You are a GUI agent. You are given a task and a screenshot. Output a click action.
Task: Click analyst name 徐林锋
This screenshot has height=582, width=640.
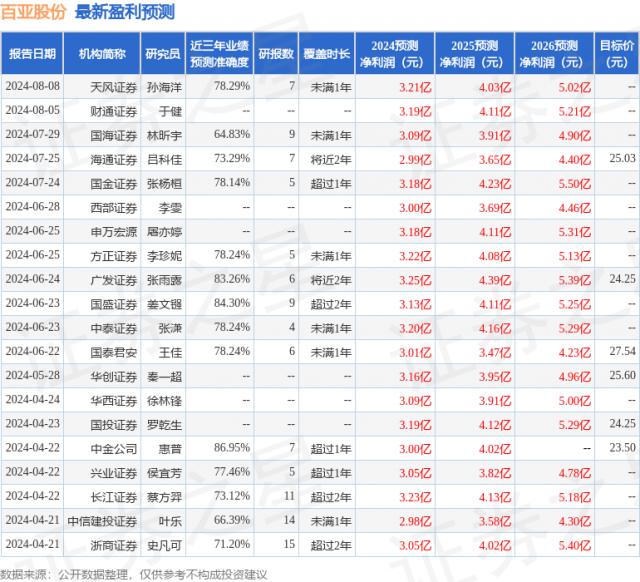tap(164, 400)
